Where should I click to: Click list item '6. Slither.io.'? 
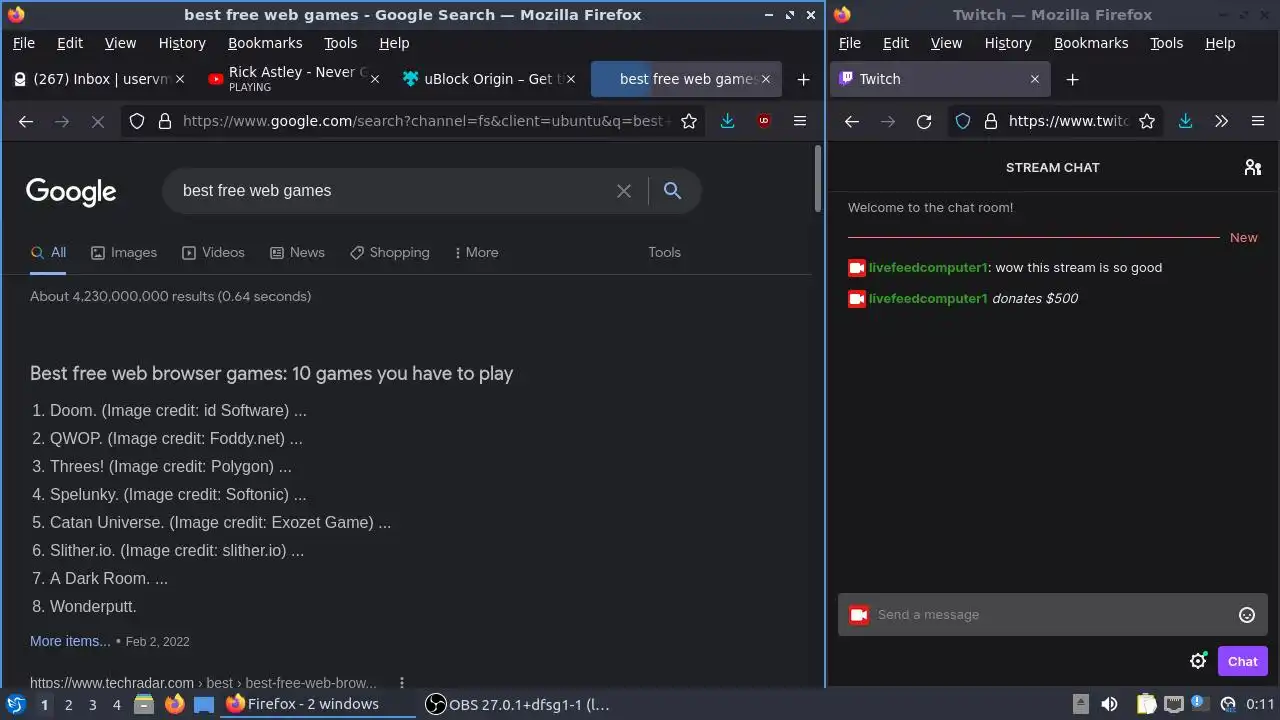pyautogui.click(x=168, y=550)
